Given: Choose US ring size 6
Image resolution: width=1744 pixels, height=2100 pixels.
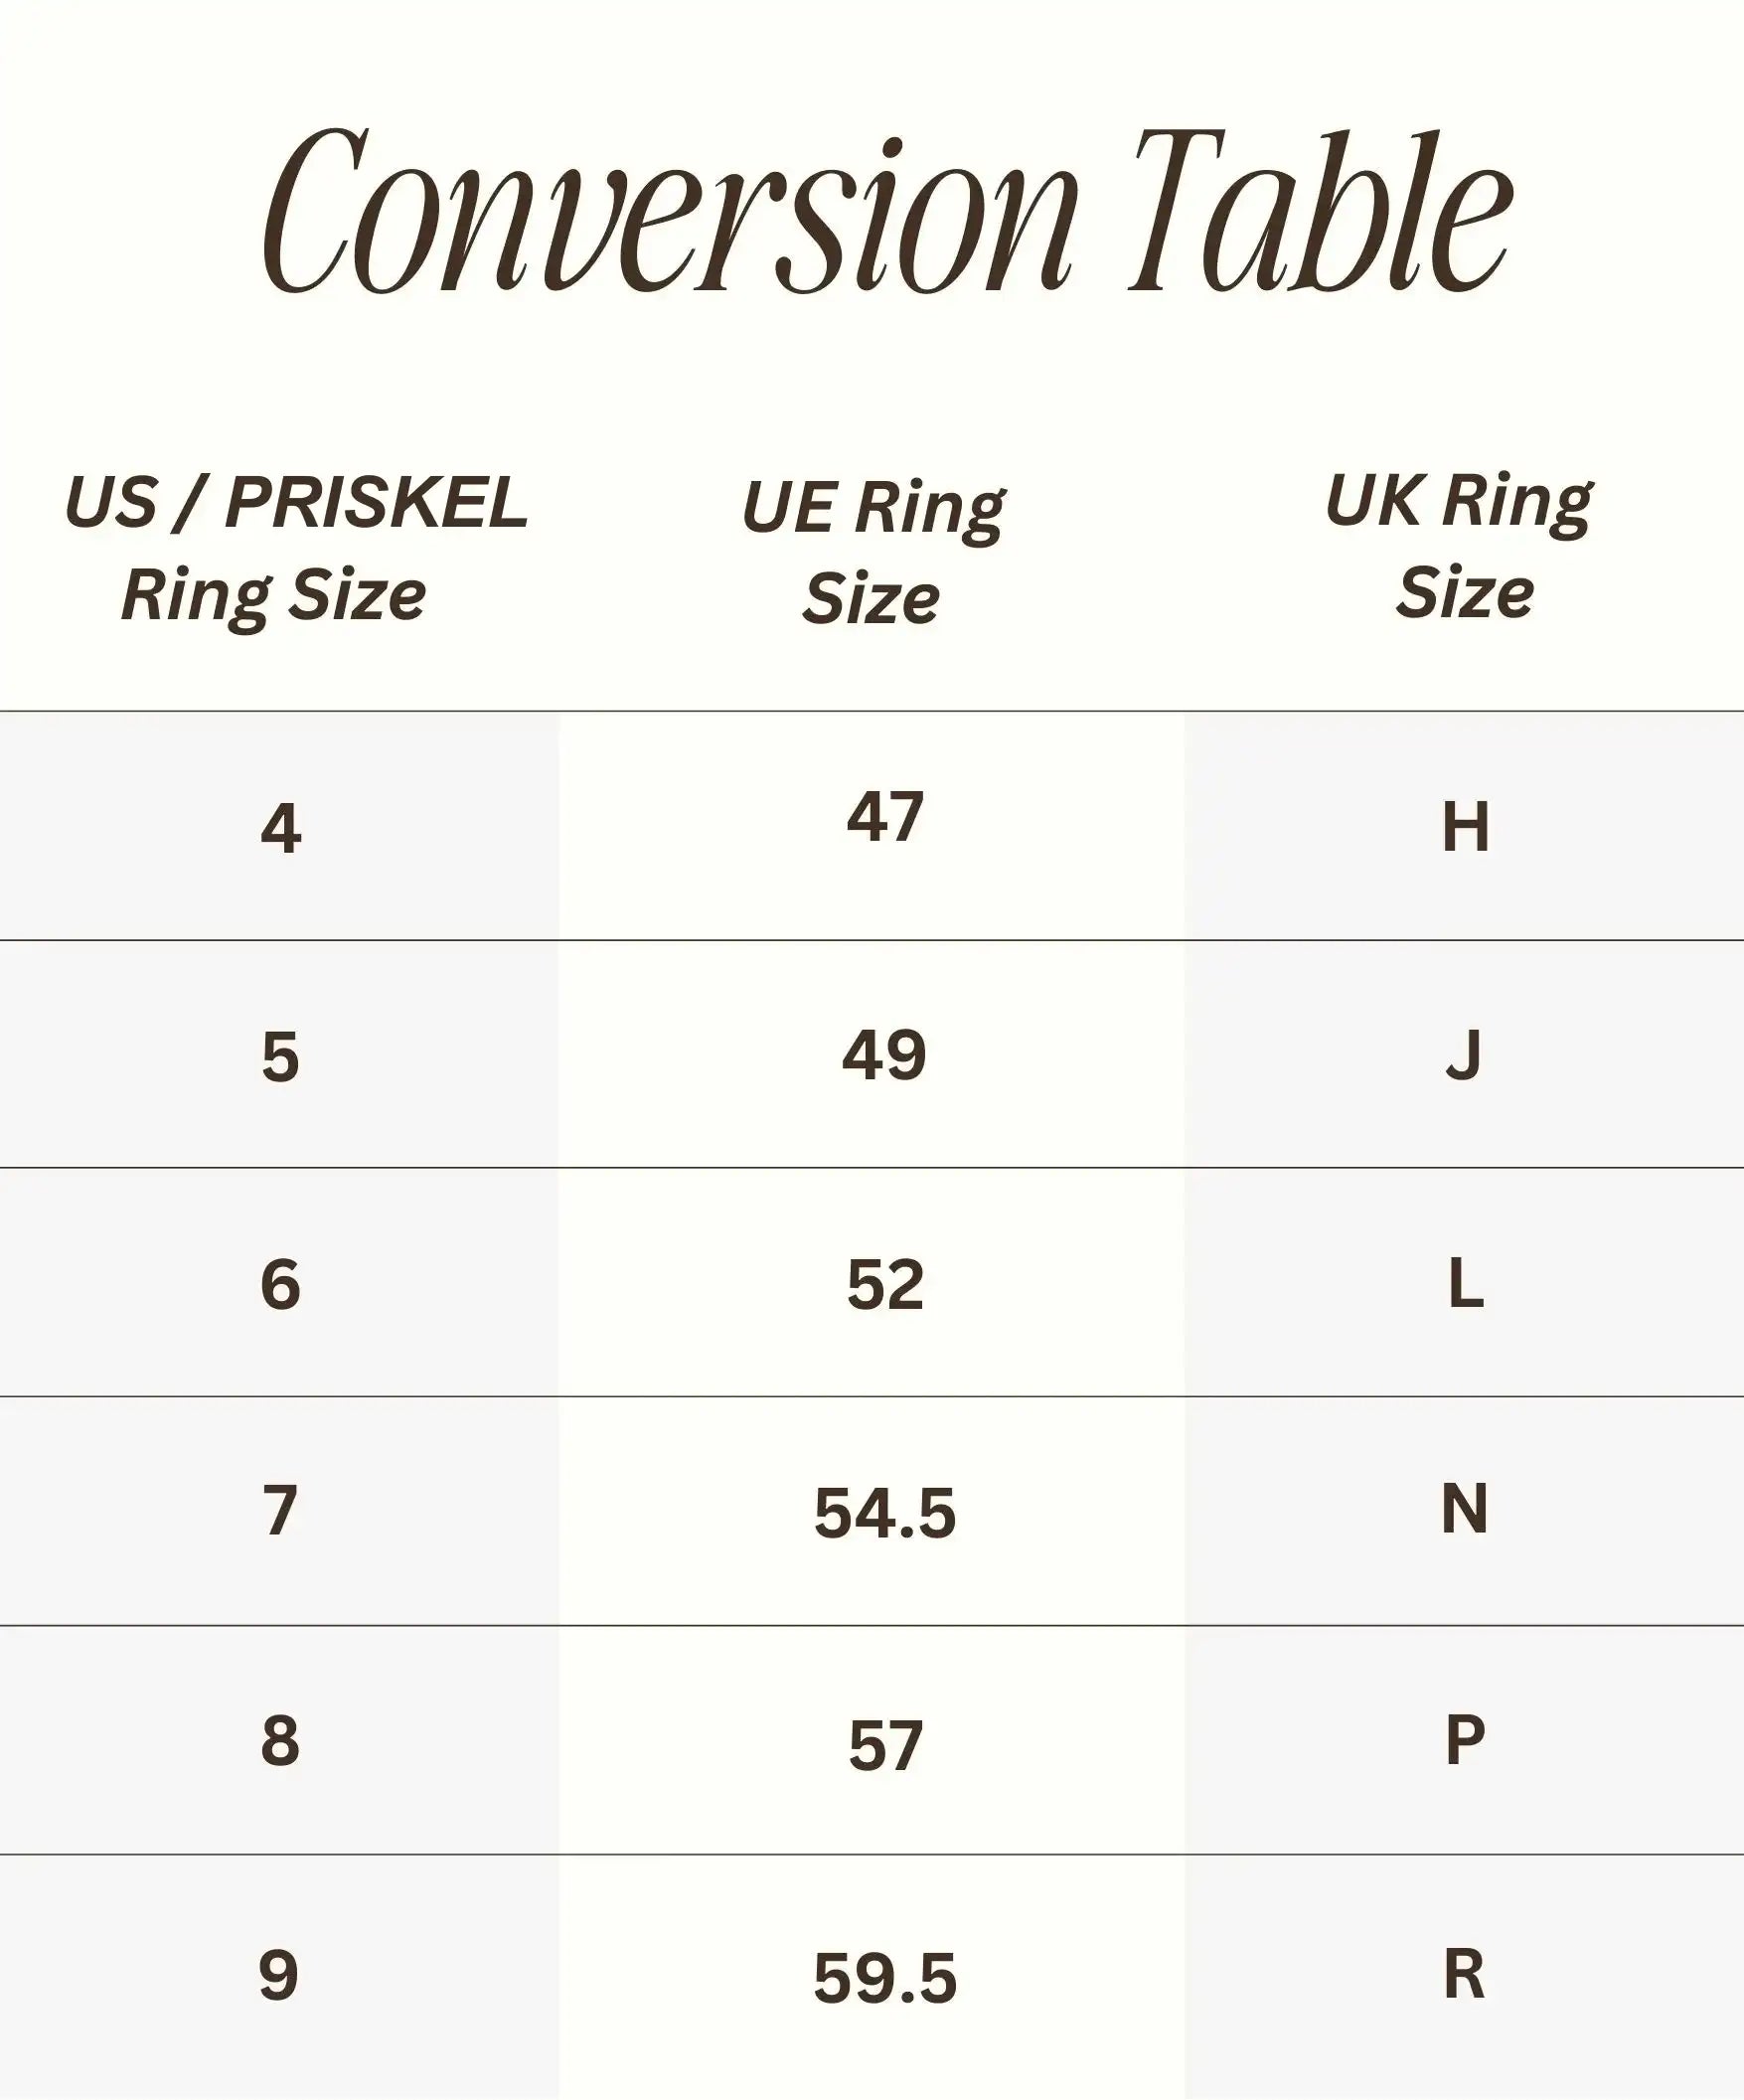Looking at the screenshot, I should (280, 1284).
